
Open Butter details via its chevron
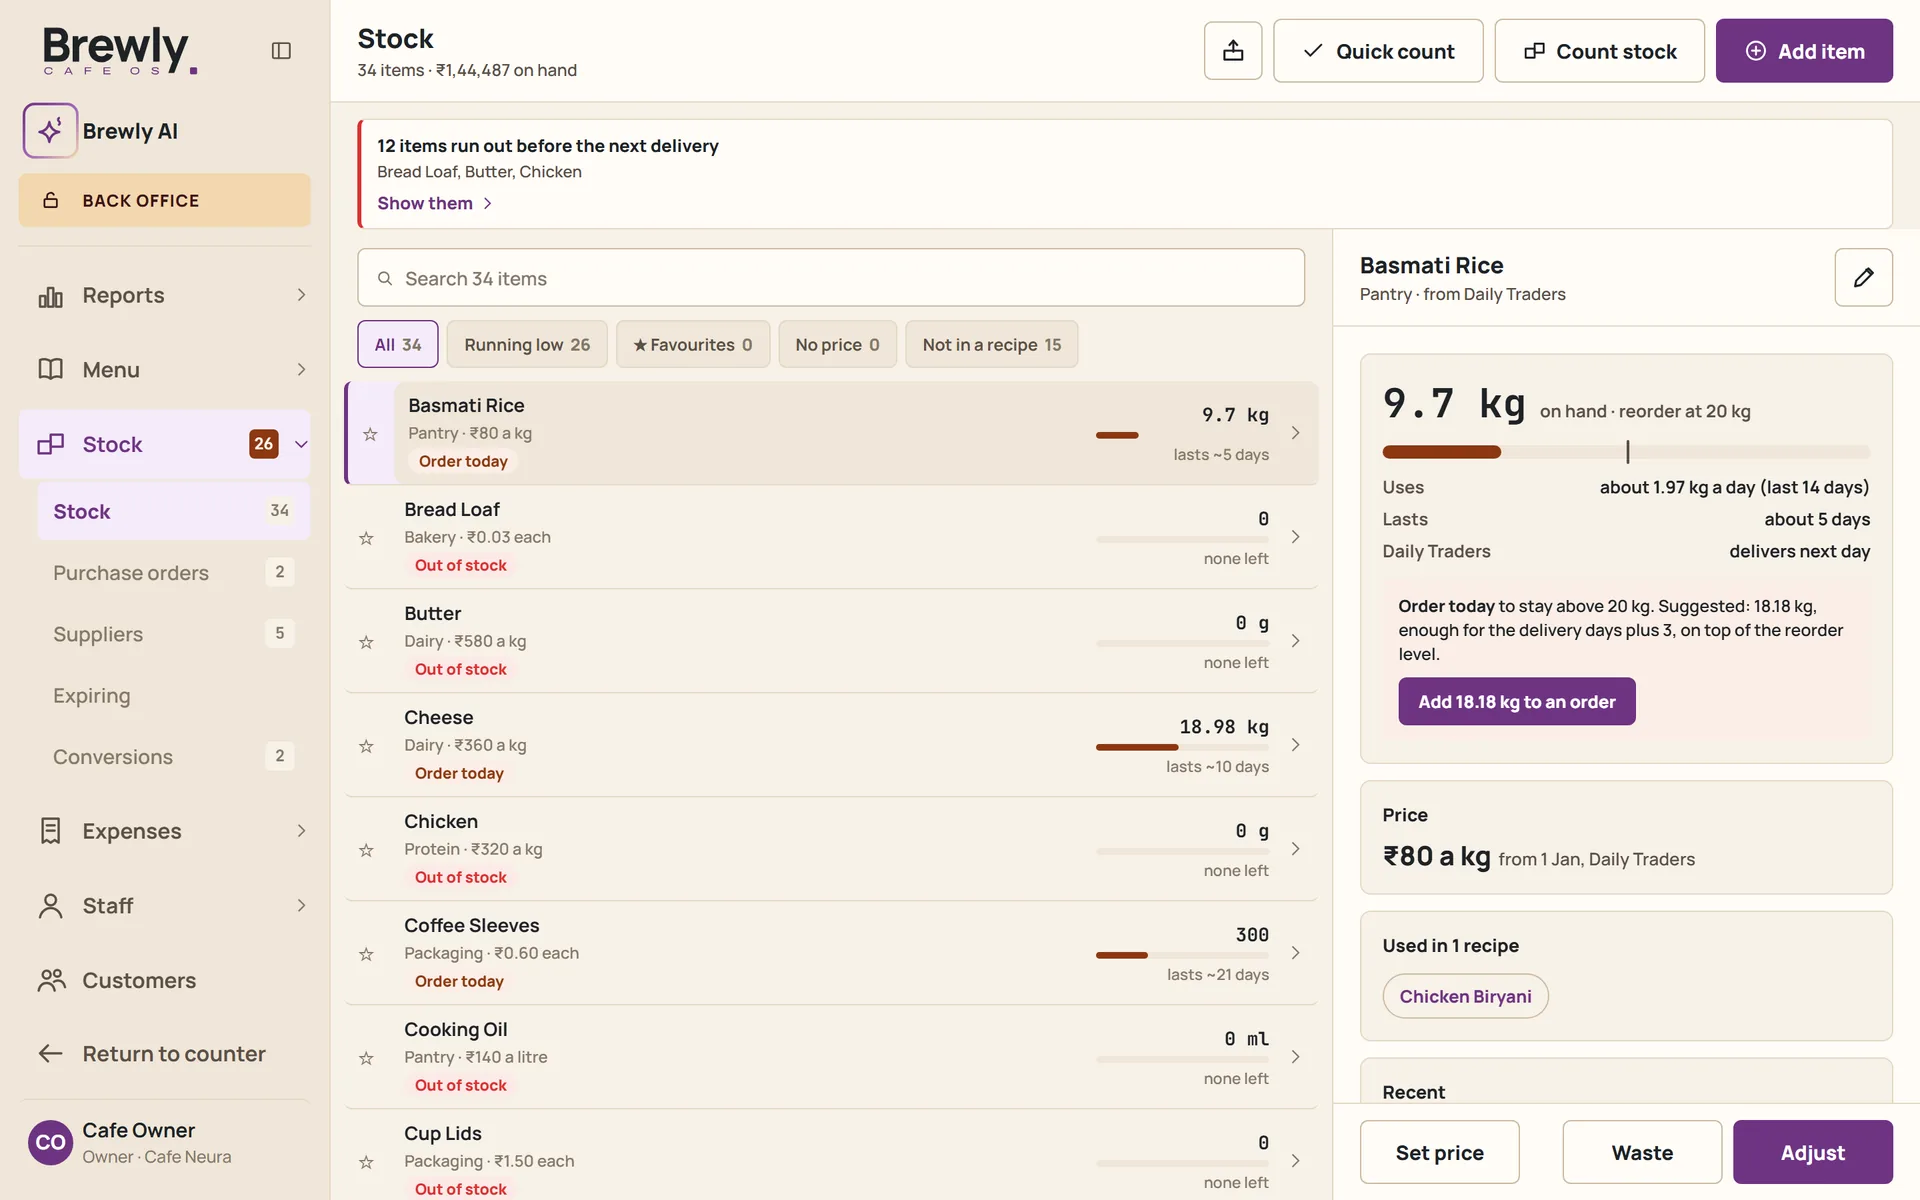(x=1295, y=641)
